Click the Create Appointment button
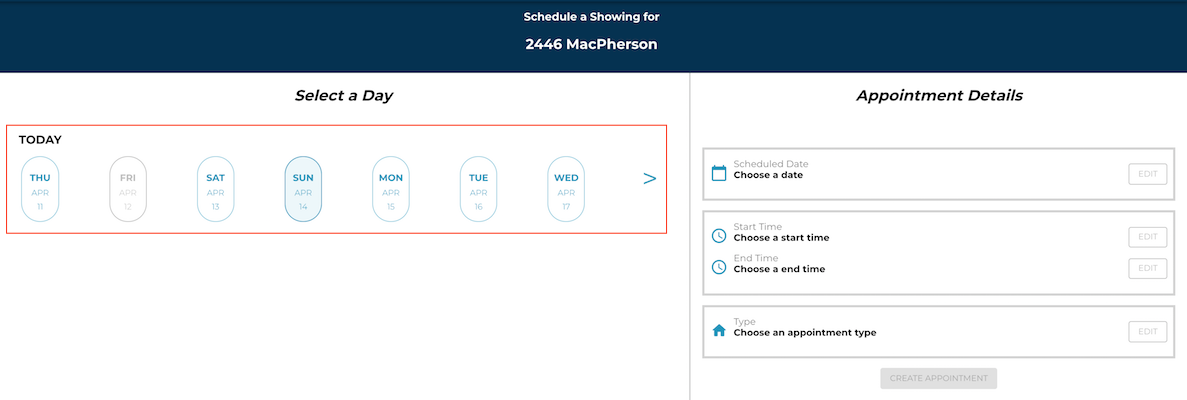The height and width of the screenshot is (400, 1187). pyautogui.click(x=939, y=378)
